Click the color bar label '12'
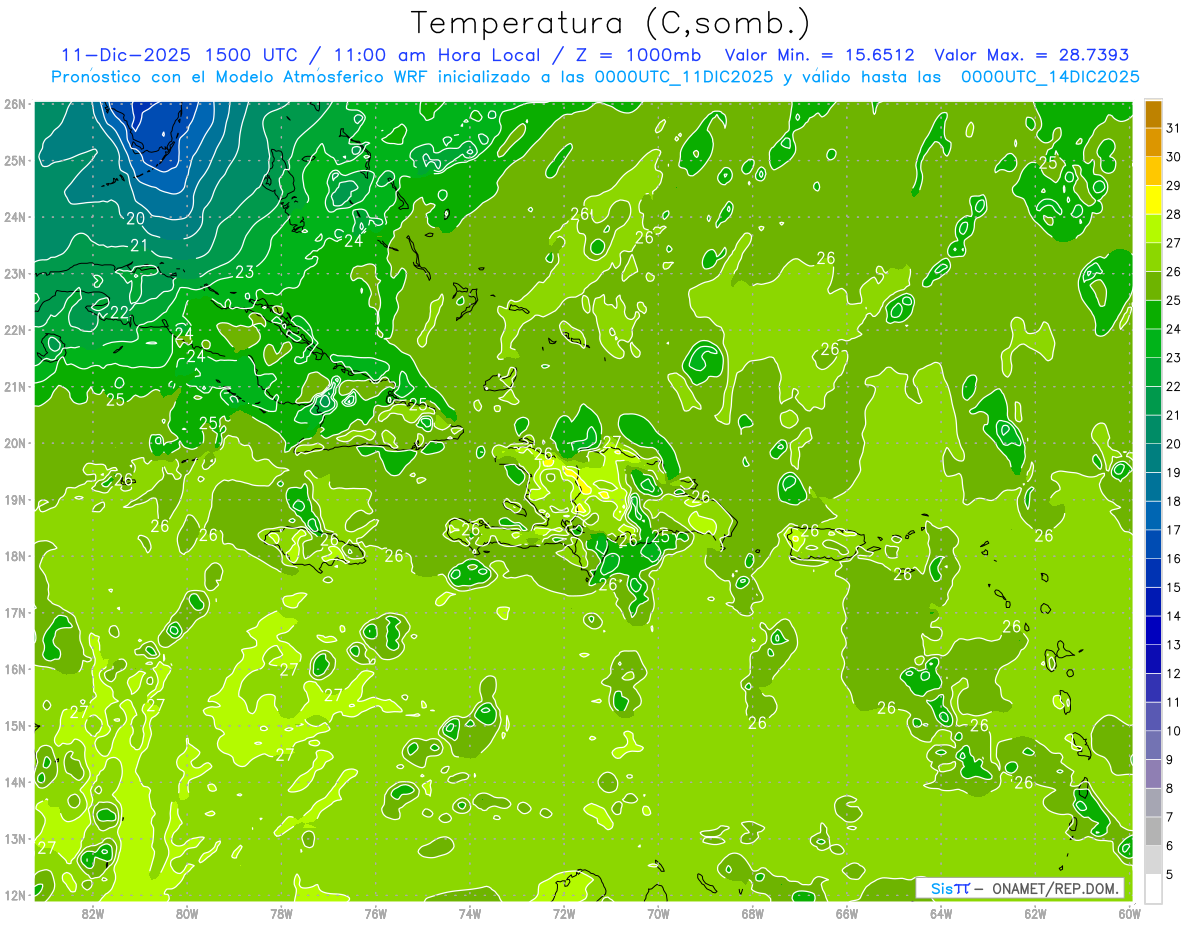The width and height of the screenshot is (1200, 927). pos(1174,673)
